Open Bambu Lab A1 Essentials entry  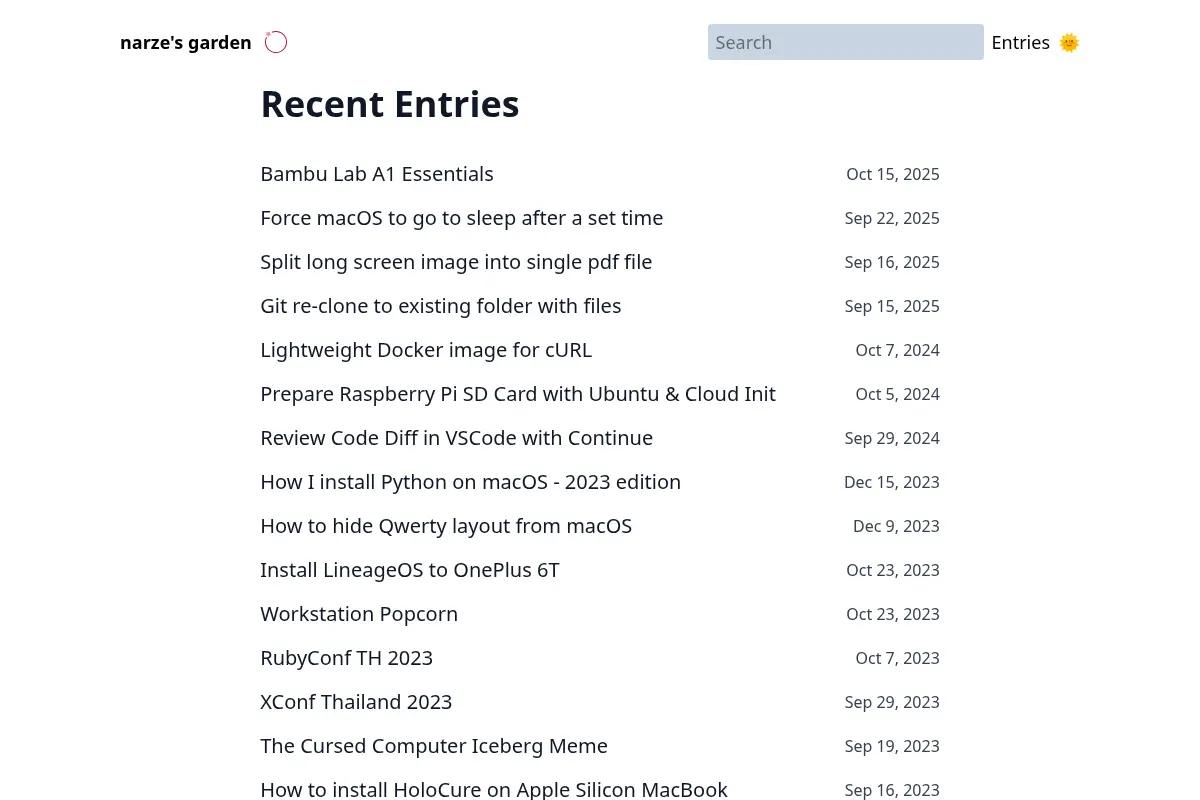point(377,174)
